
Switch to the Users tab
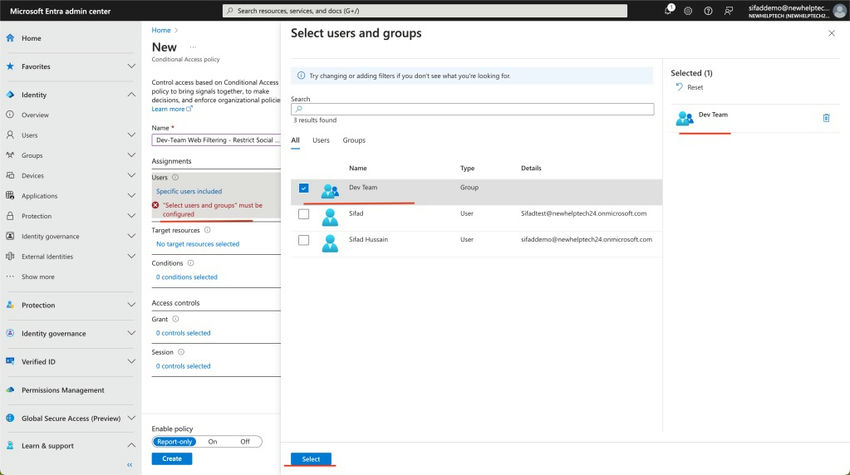(x=321, y=140)
